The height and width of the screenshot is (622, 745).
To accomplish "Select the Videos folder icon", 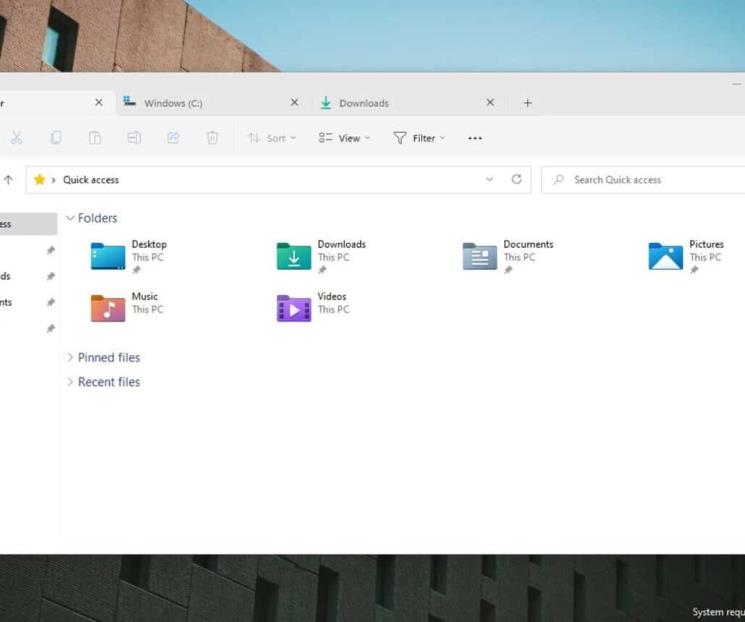I will click(x=294, y=308).
